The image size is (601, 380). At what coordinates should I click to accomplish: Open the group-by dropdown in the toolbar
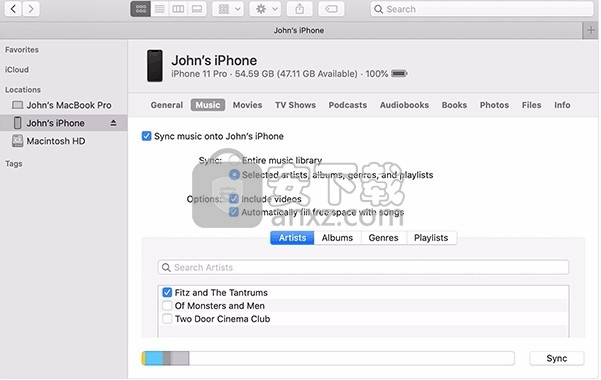(x=228, y=9)
